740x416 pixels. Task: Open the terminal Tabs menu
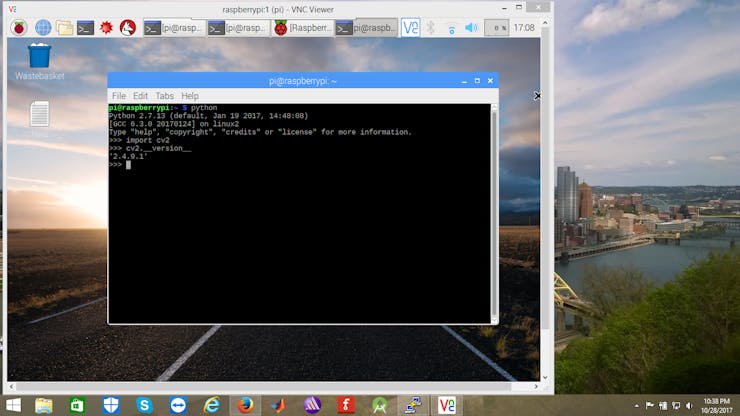click(164, 96)
